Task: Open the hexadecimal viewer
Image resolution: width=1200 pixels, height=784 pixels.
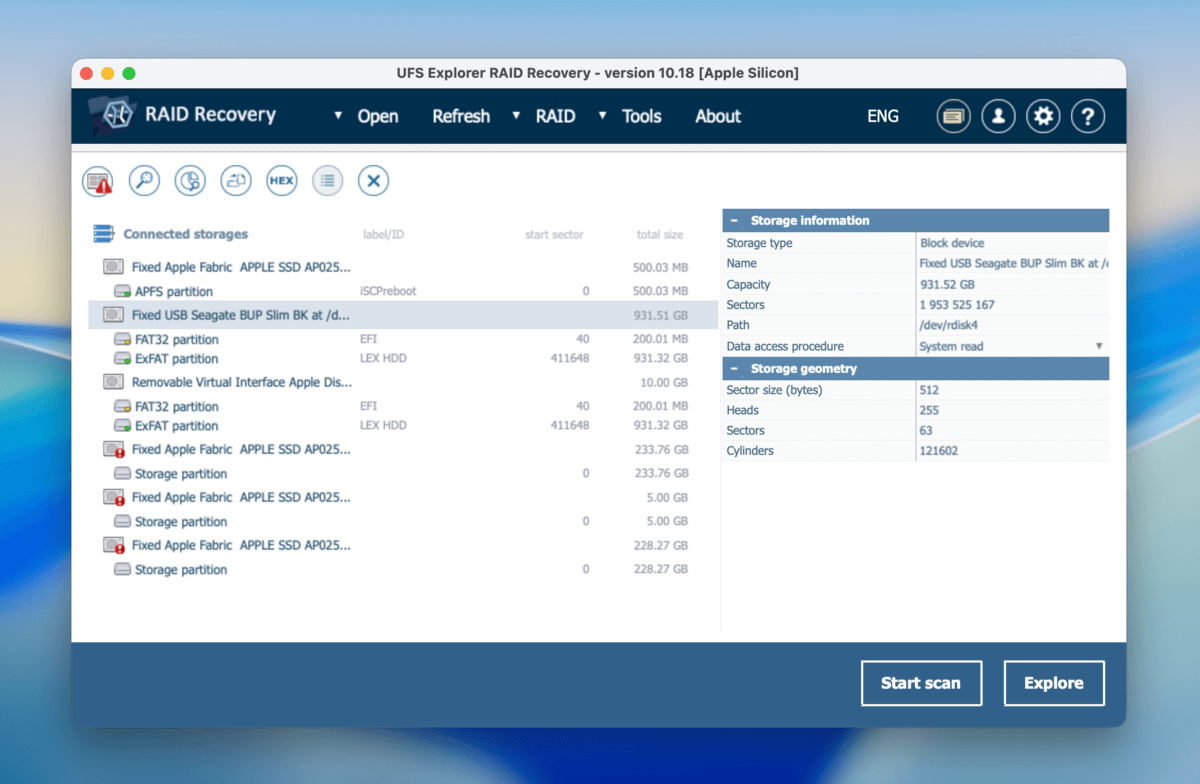Action: point(281,180)
